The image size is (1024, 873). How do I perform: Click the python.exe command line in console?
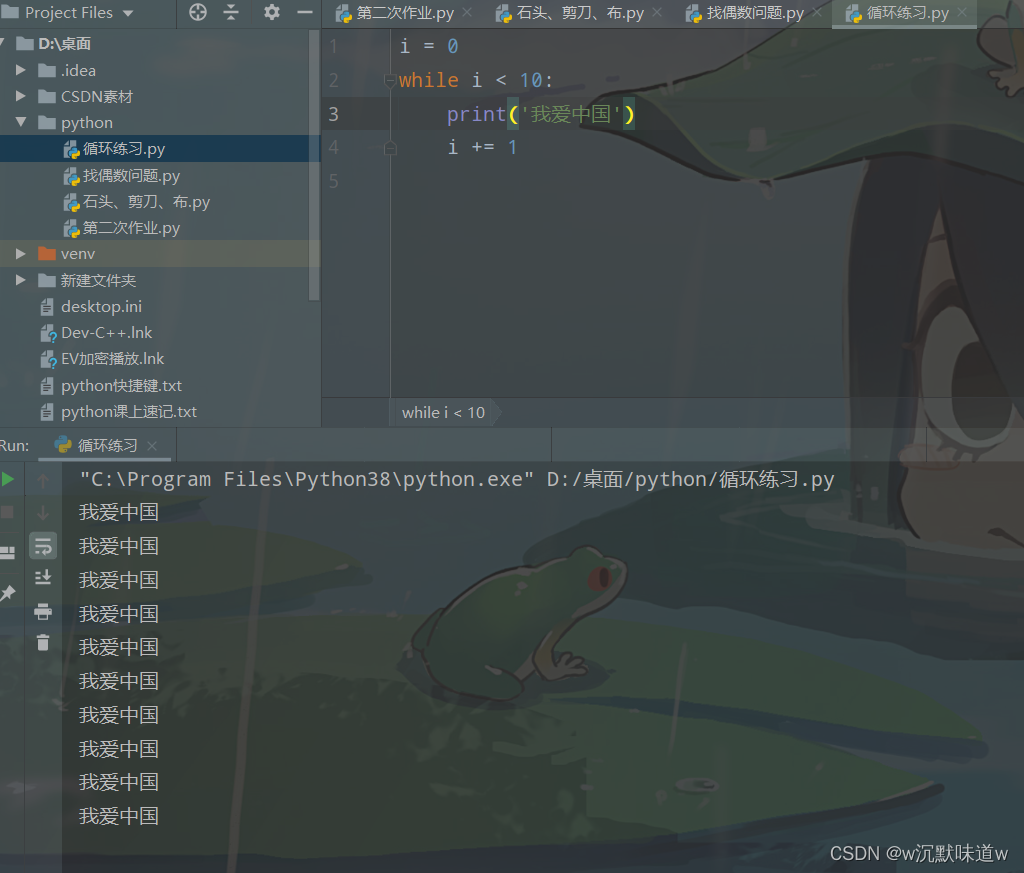[456, 479]
